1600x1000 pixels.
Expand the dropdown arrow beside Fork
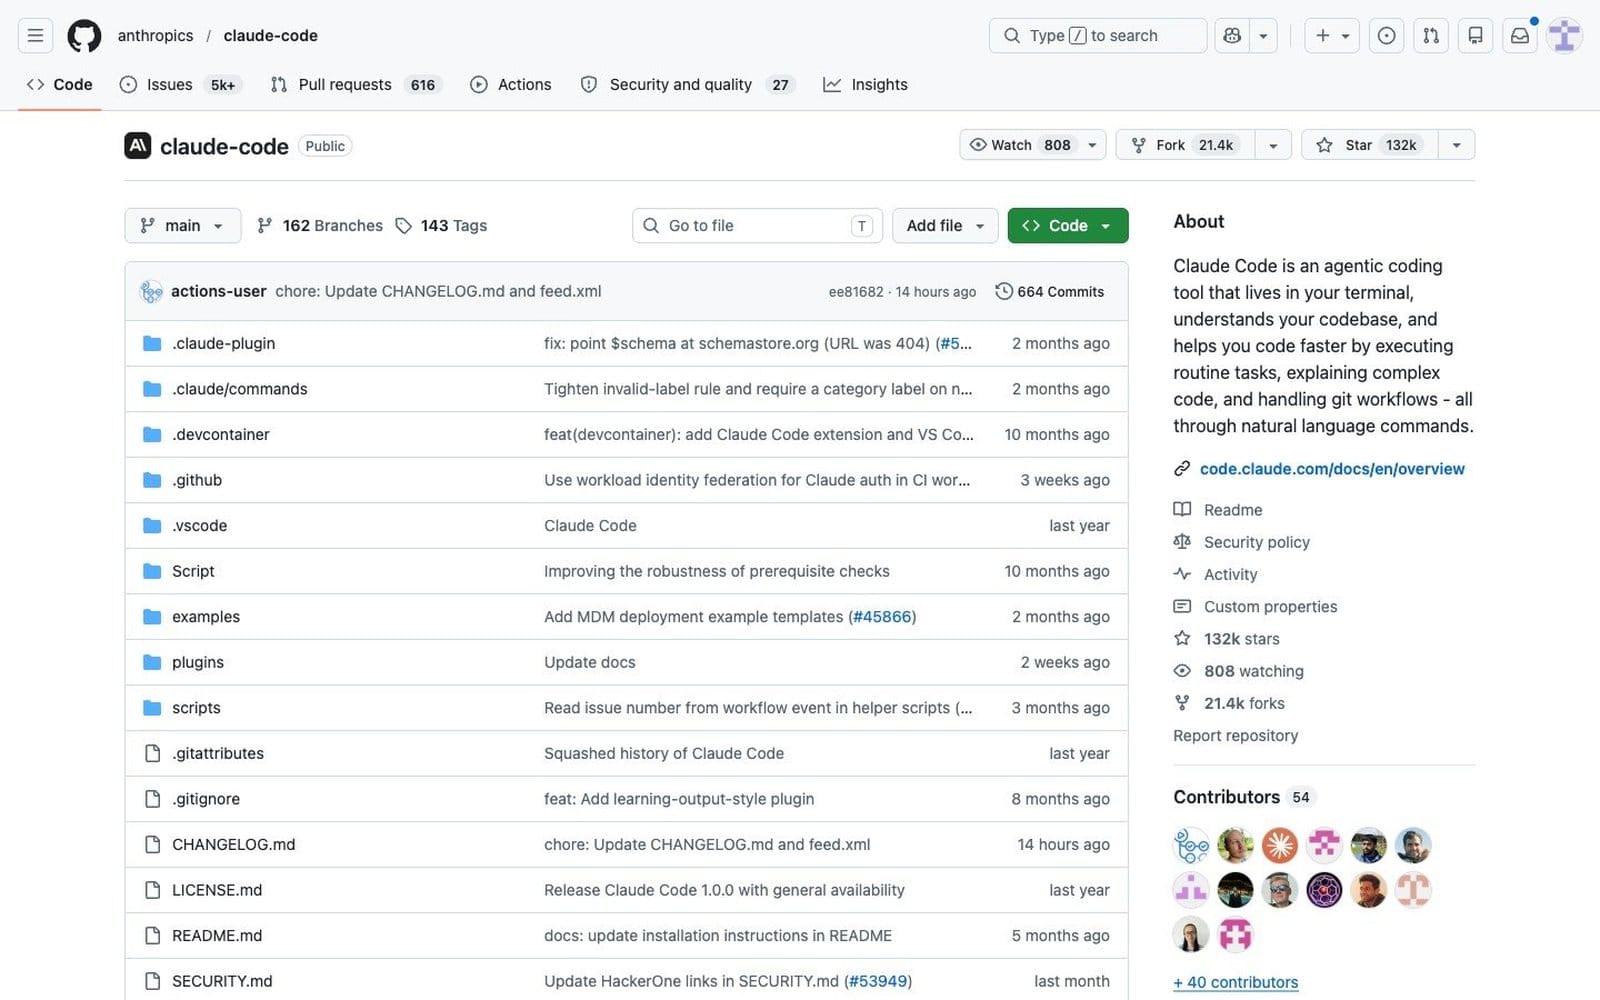(1273, 145)
